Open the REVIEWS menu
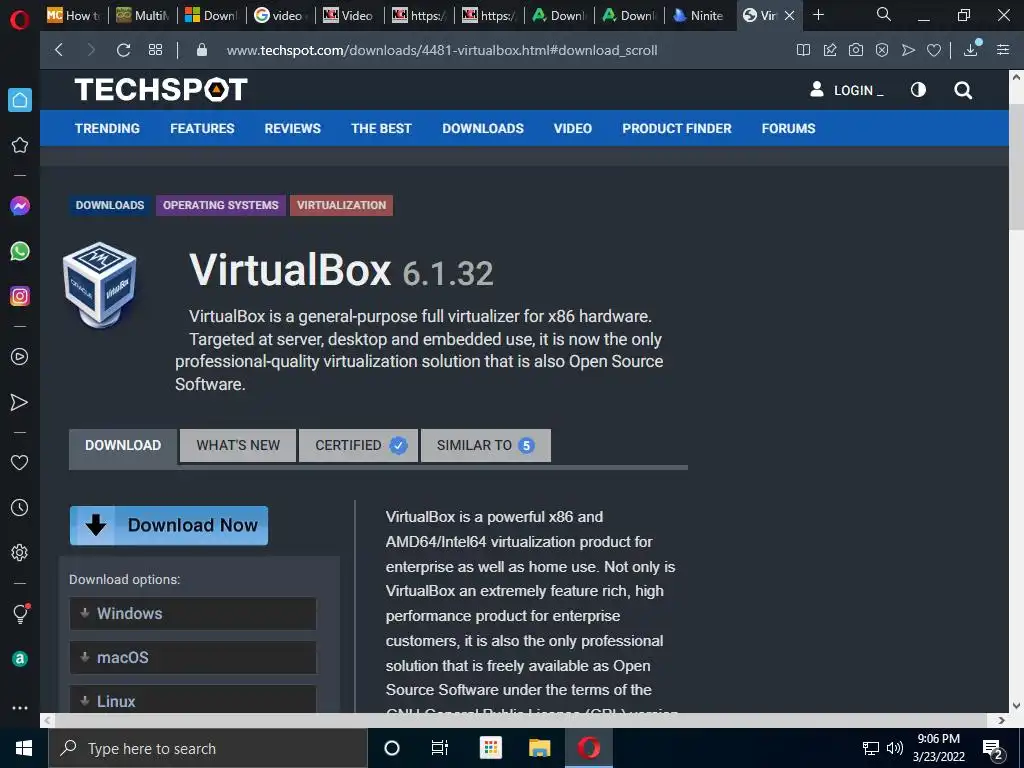The image size is (1024, 768). (x=293, y=129)
